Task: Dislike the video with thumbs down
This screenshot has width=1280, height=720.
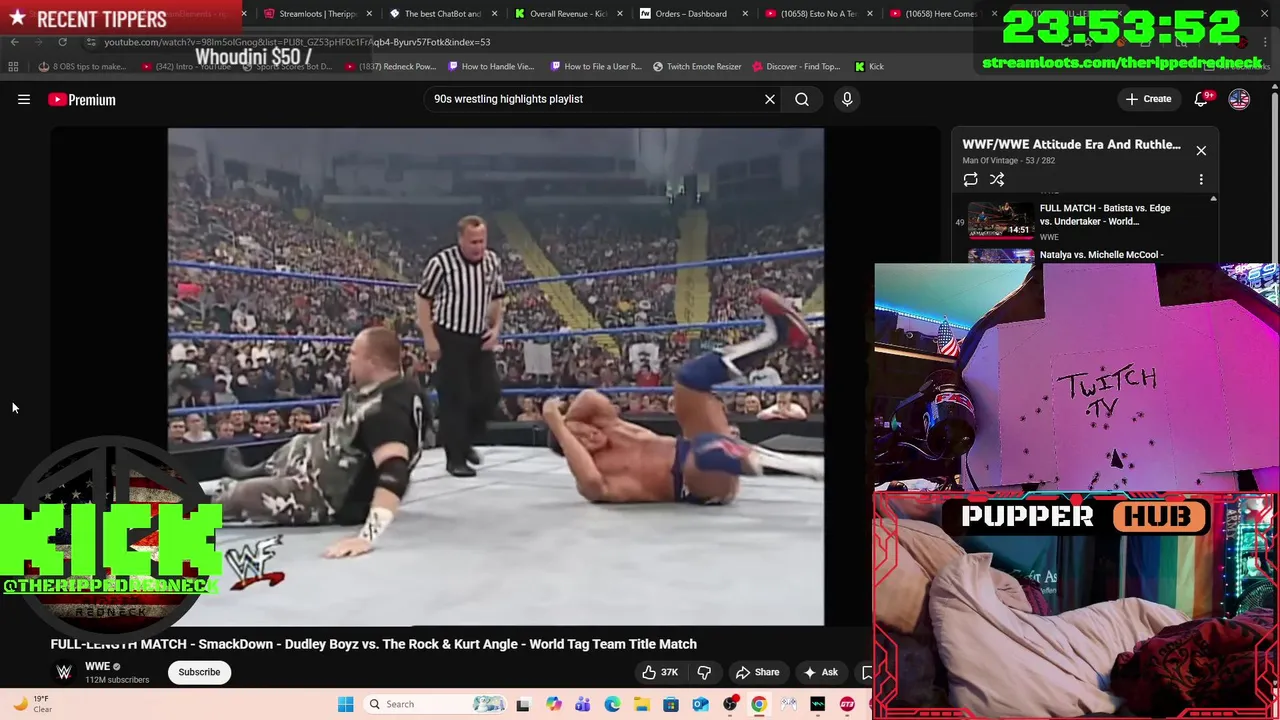Action: pos(704,672)
